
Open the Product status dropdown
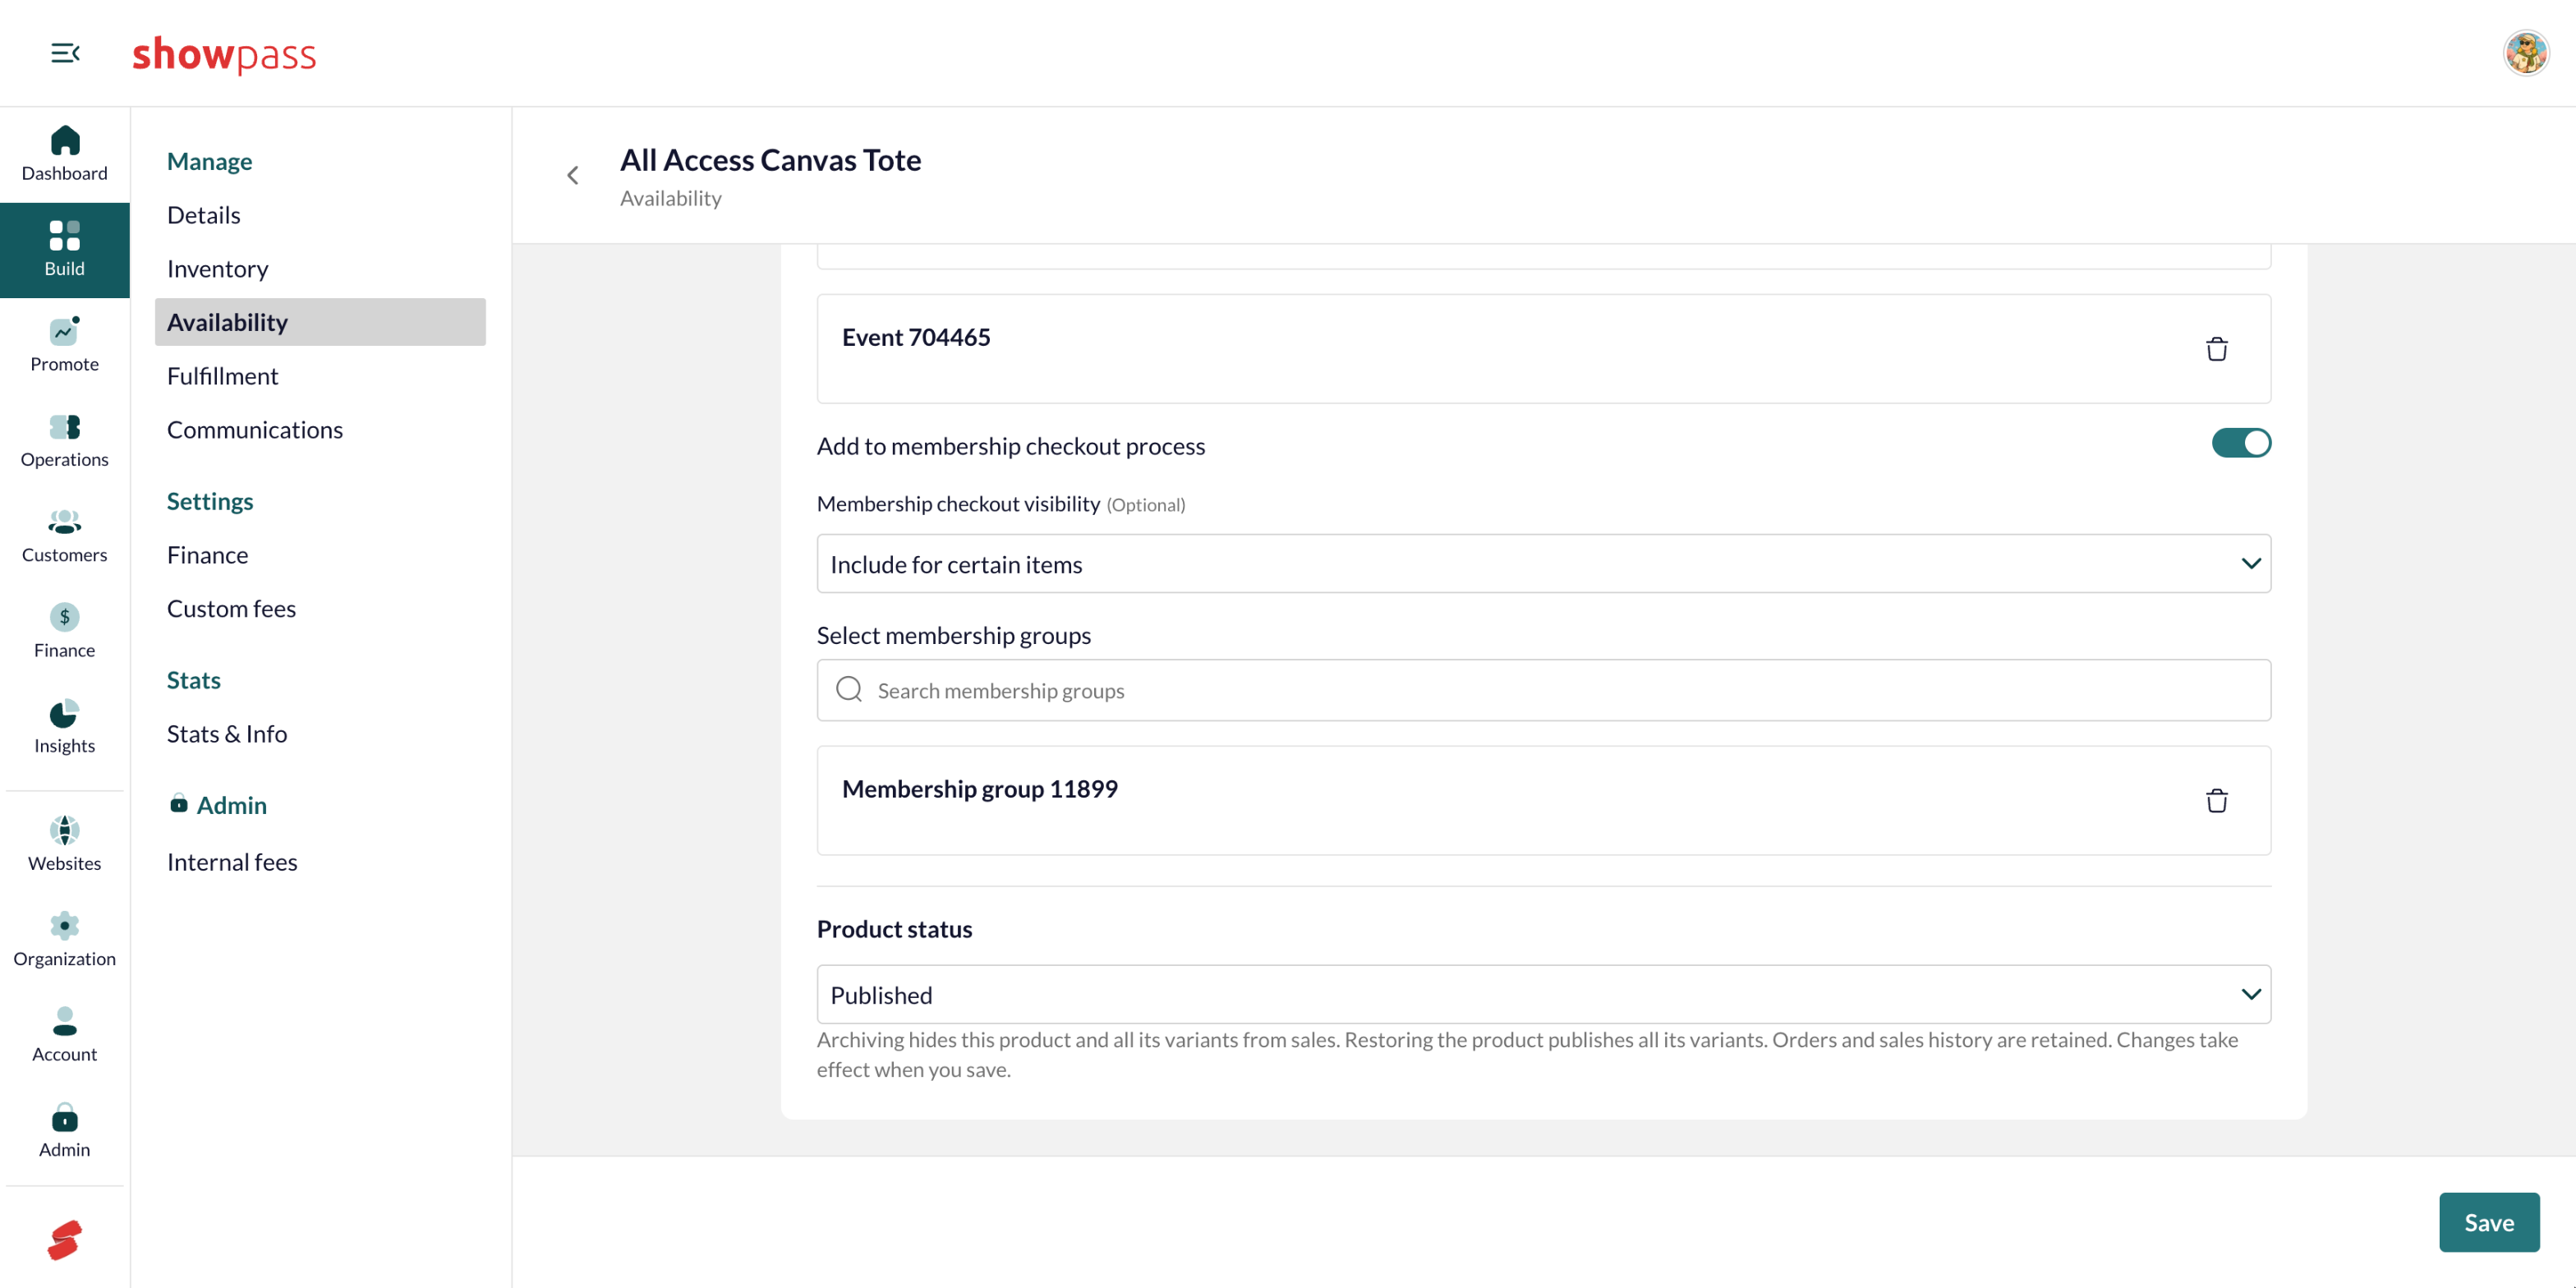(x=1543, y=994)
